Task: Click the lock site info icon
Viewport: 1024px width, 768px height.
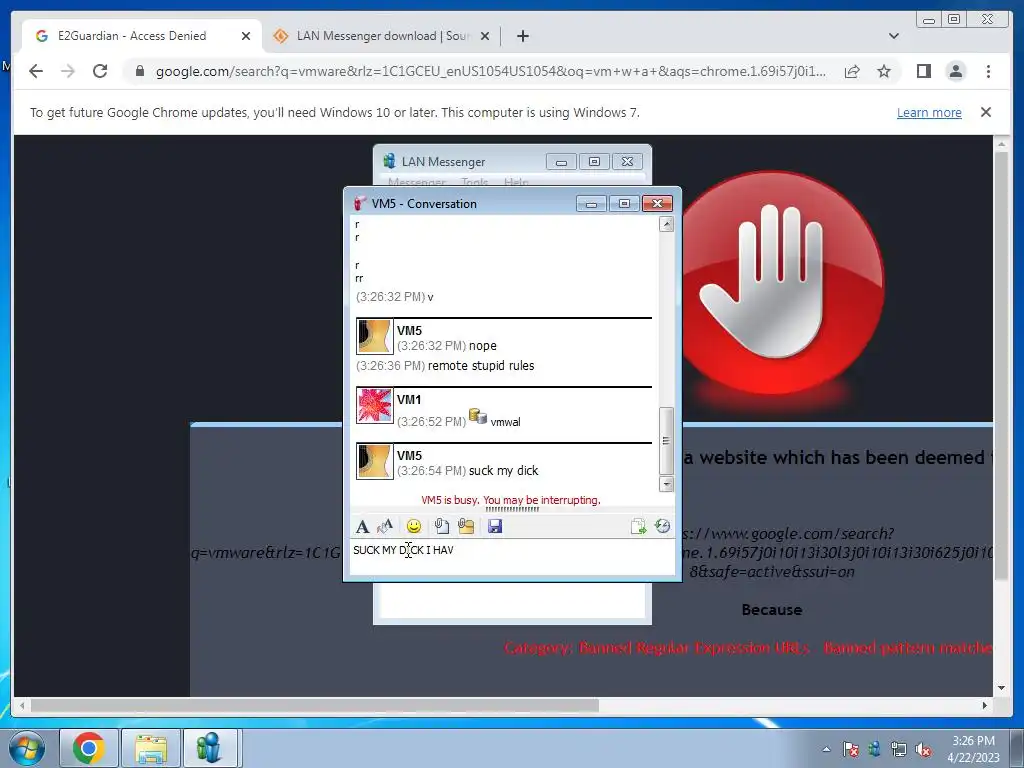Action: coord(139,71)
